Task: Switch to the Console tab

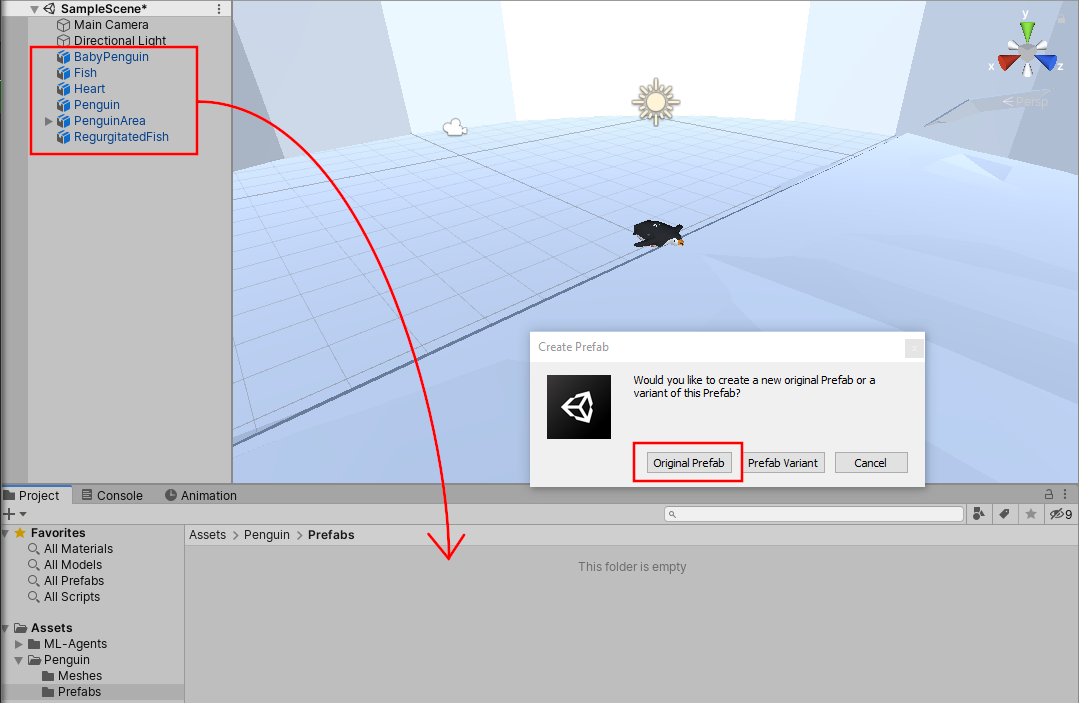Action: pos(113,495)
